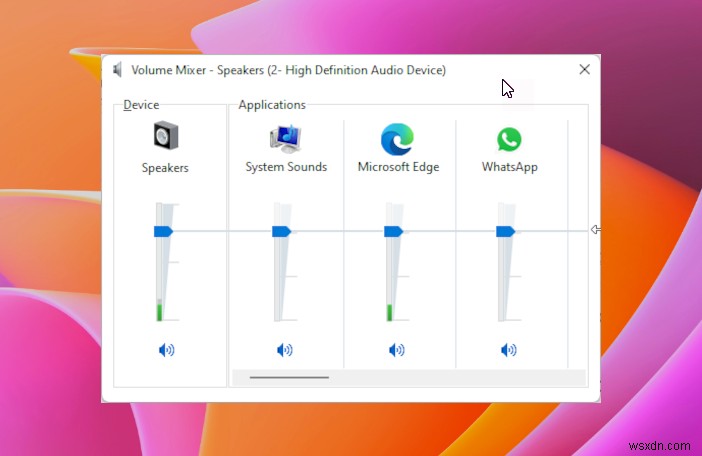
Task: Click the Device group label
Action: point(141,105)
